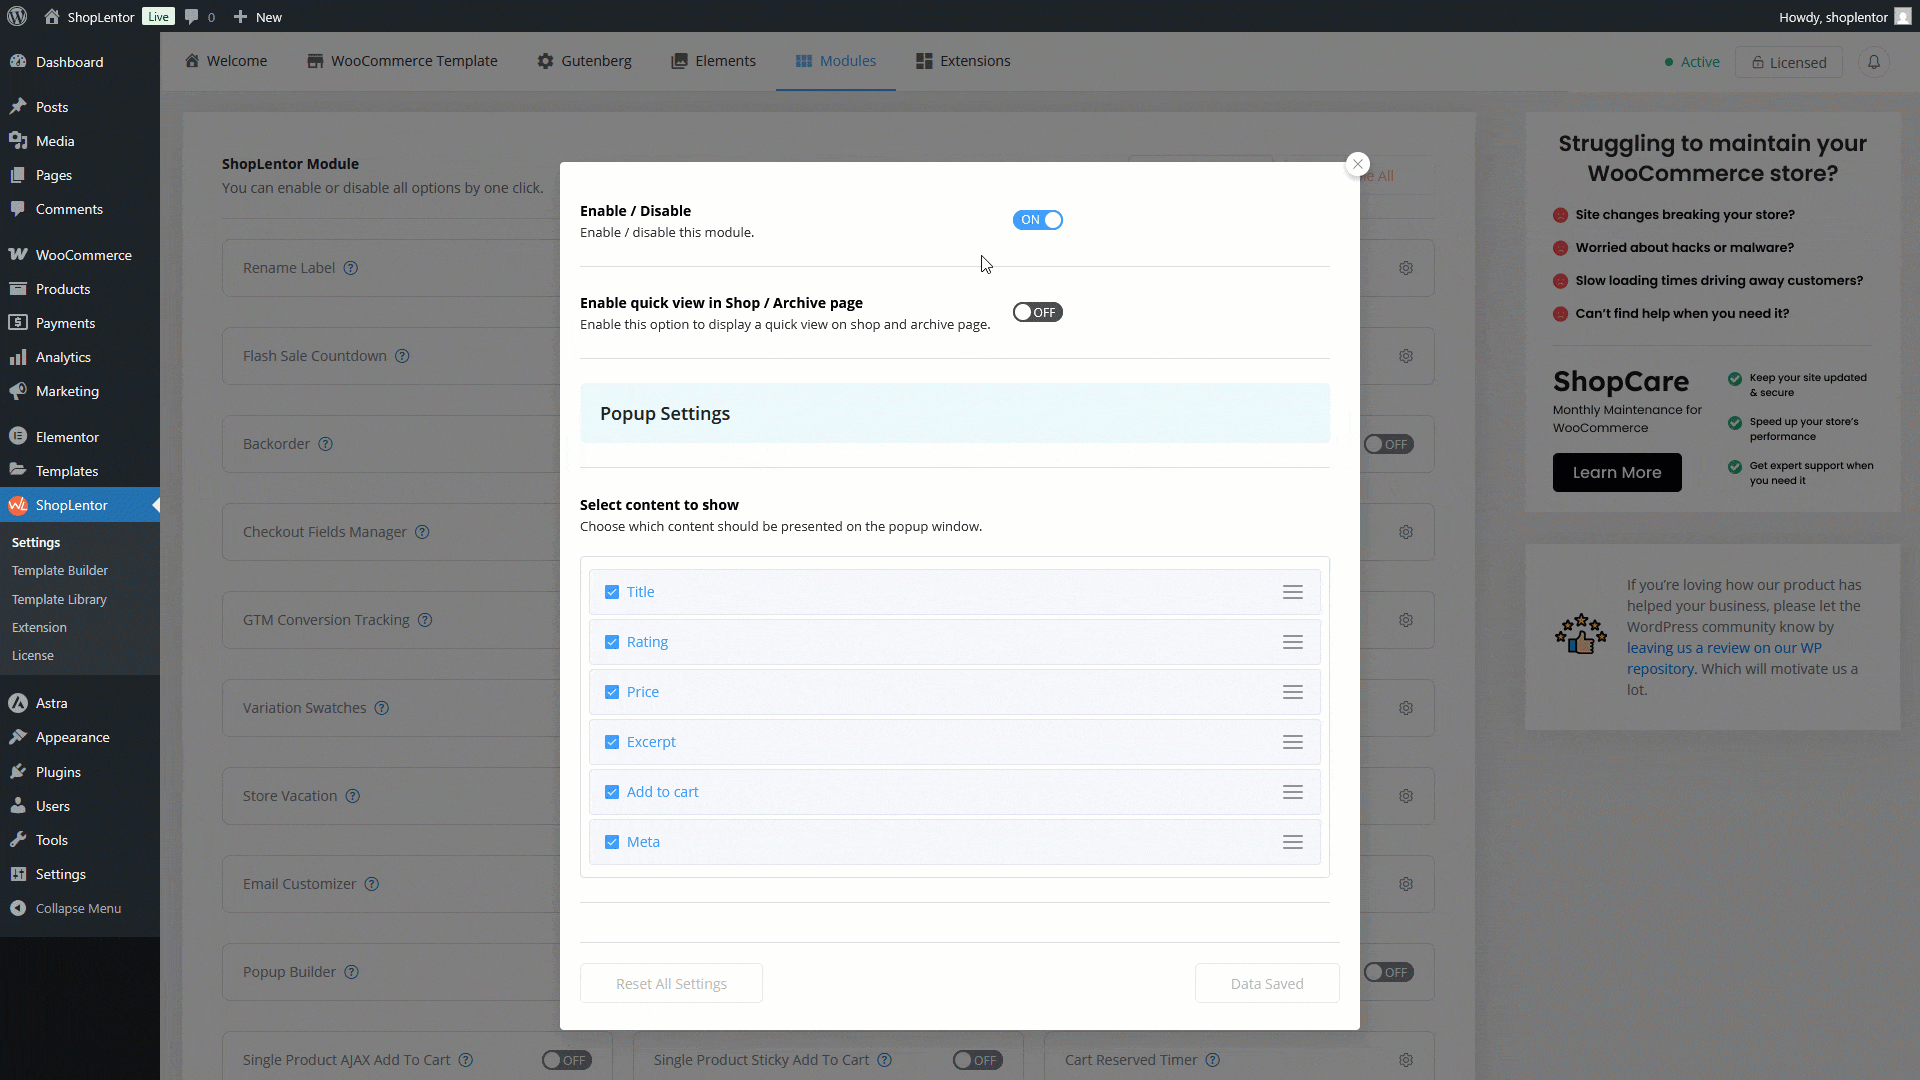Click WordPress logo in admin bar
This screenshot has width=1920, height=1080.
17,17
